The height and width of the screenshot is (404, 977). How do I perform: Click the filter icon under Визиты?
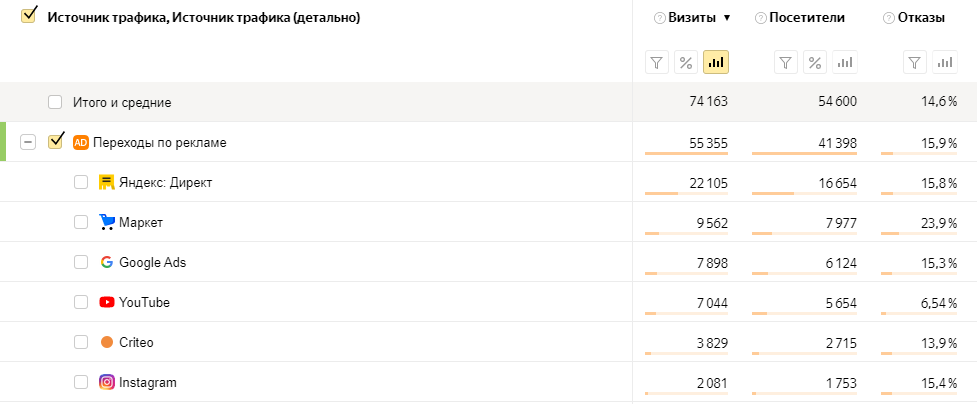pos(657,63)
